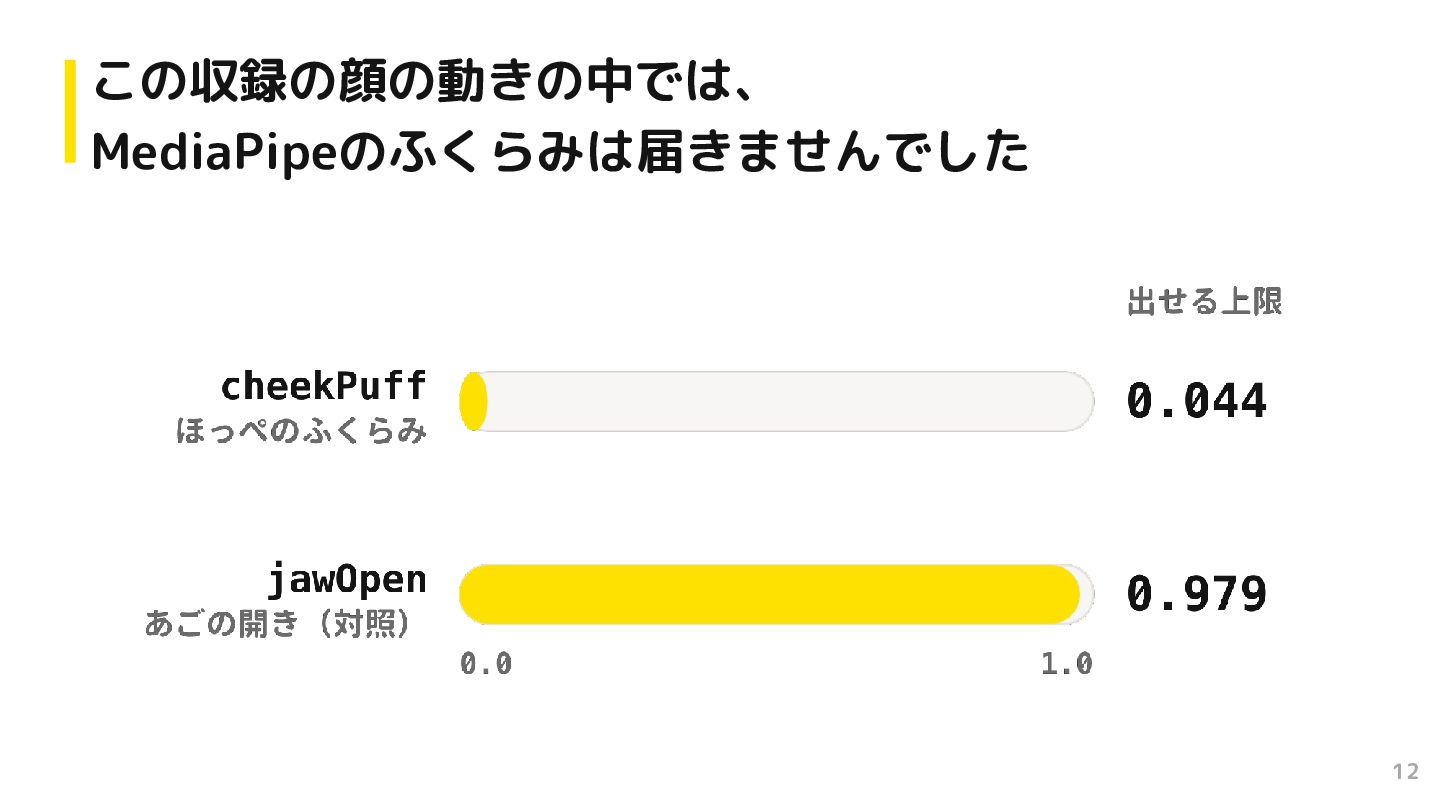
Task: Click the empty cheekPuff bar track
Action: [x=790, y=401]
